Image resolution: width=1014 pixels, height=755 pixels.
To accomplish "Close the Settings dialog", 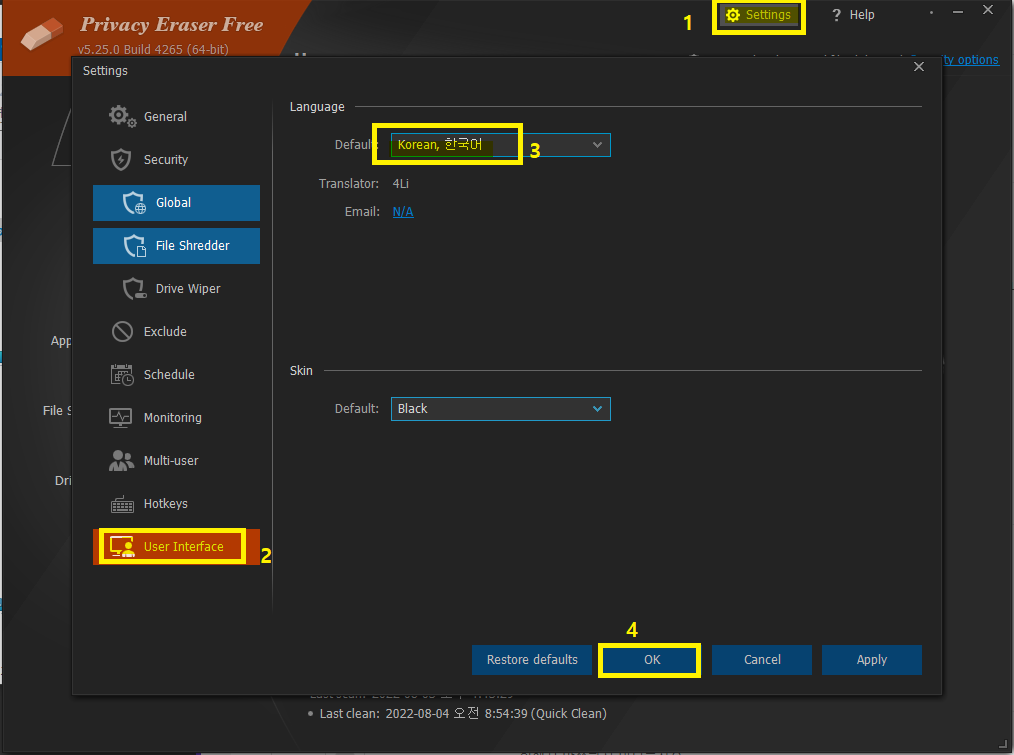I will point(918,67).
